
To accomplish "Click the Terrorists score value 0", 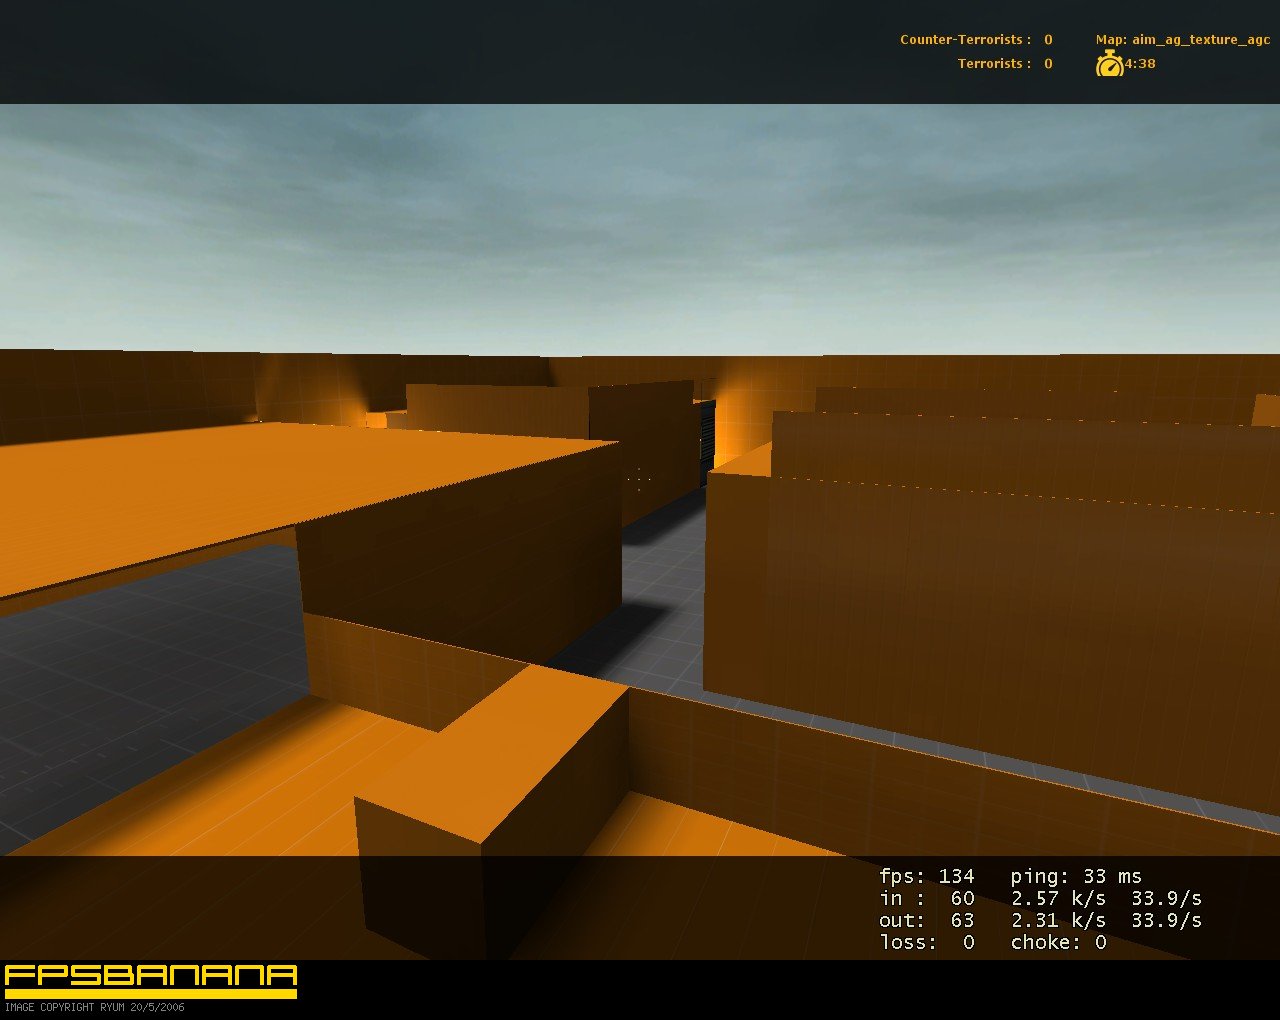I will [x=1048, y=64].
